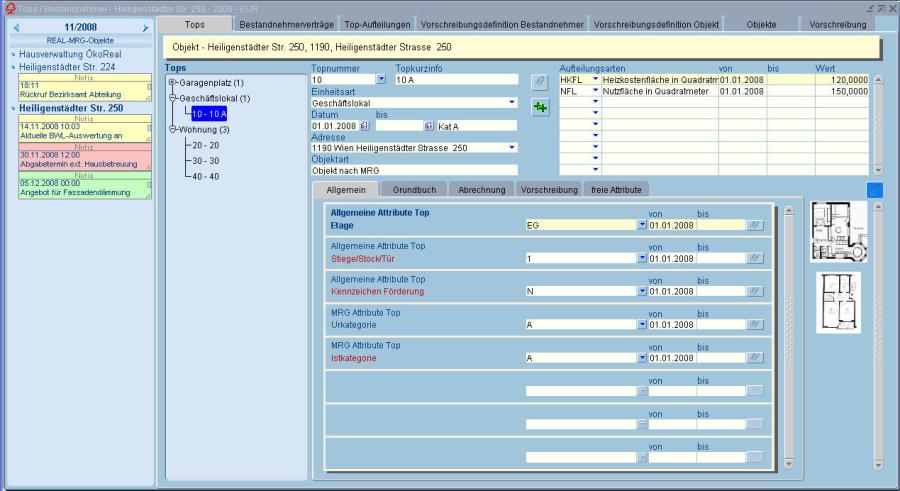900x491 pixels.
Task: Click the Wert cell 150,0000
Action: [x=842, y=91]
